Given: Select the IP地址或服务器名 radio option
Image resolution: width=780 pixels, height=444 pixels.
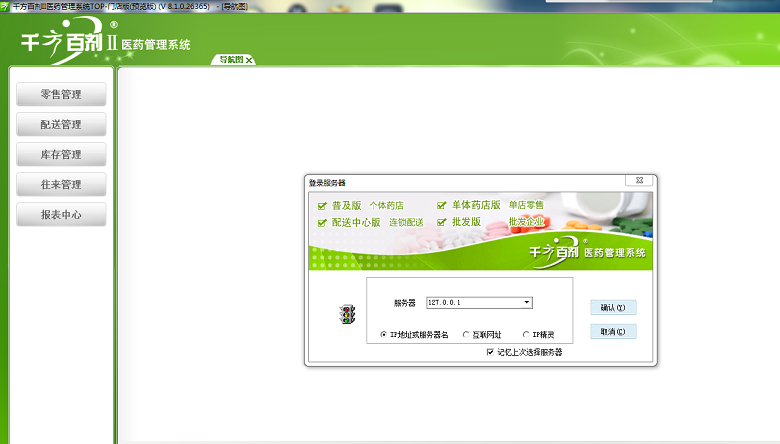Looking at the screenshot, I should (384, 335).
